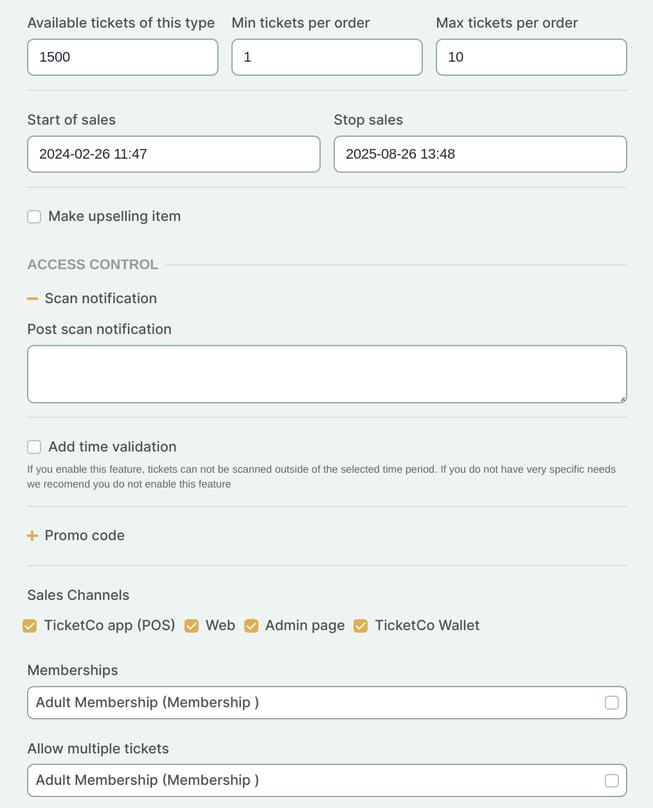This screenshot has width=653, height=808.
Task: Disable Admin page sales channel
Action: pyautogui.click(x=251, y=626)
